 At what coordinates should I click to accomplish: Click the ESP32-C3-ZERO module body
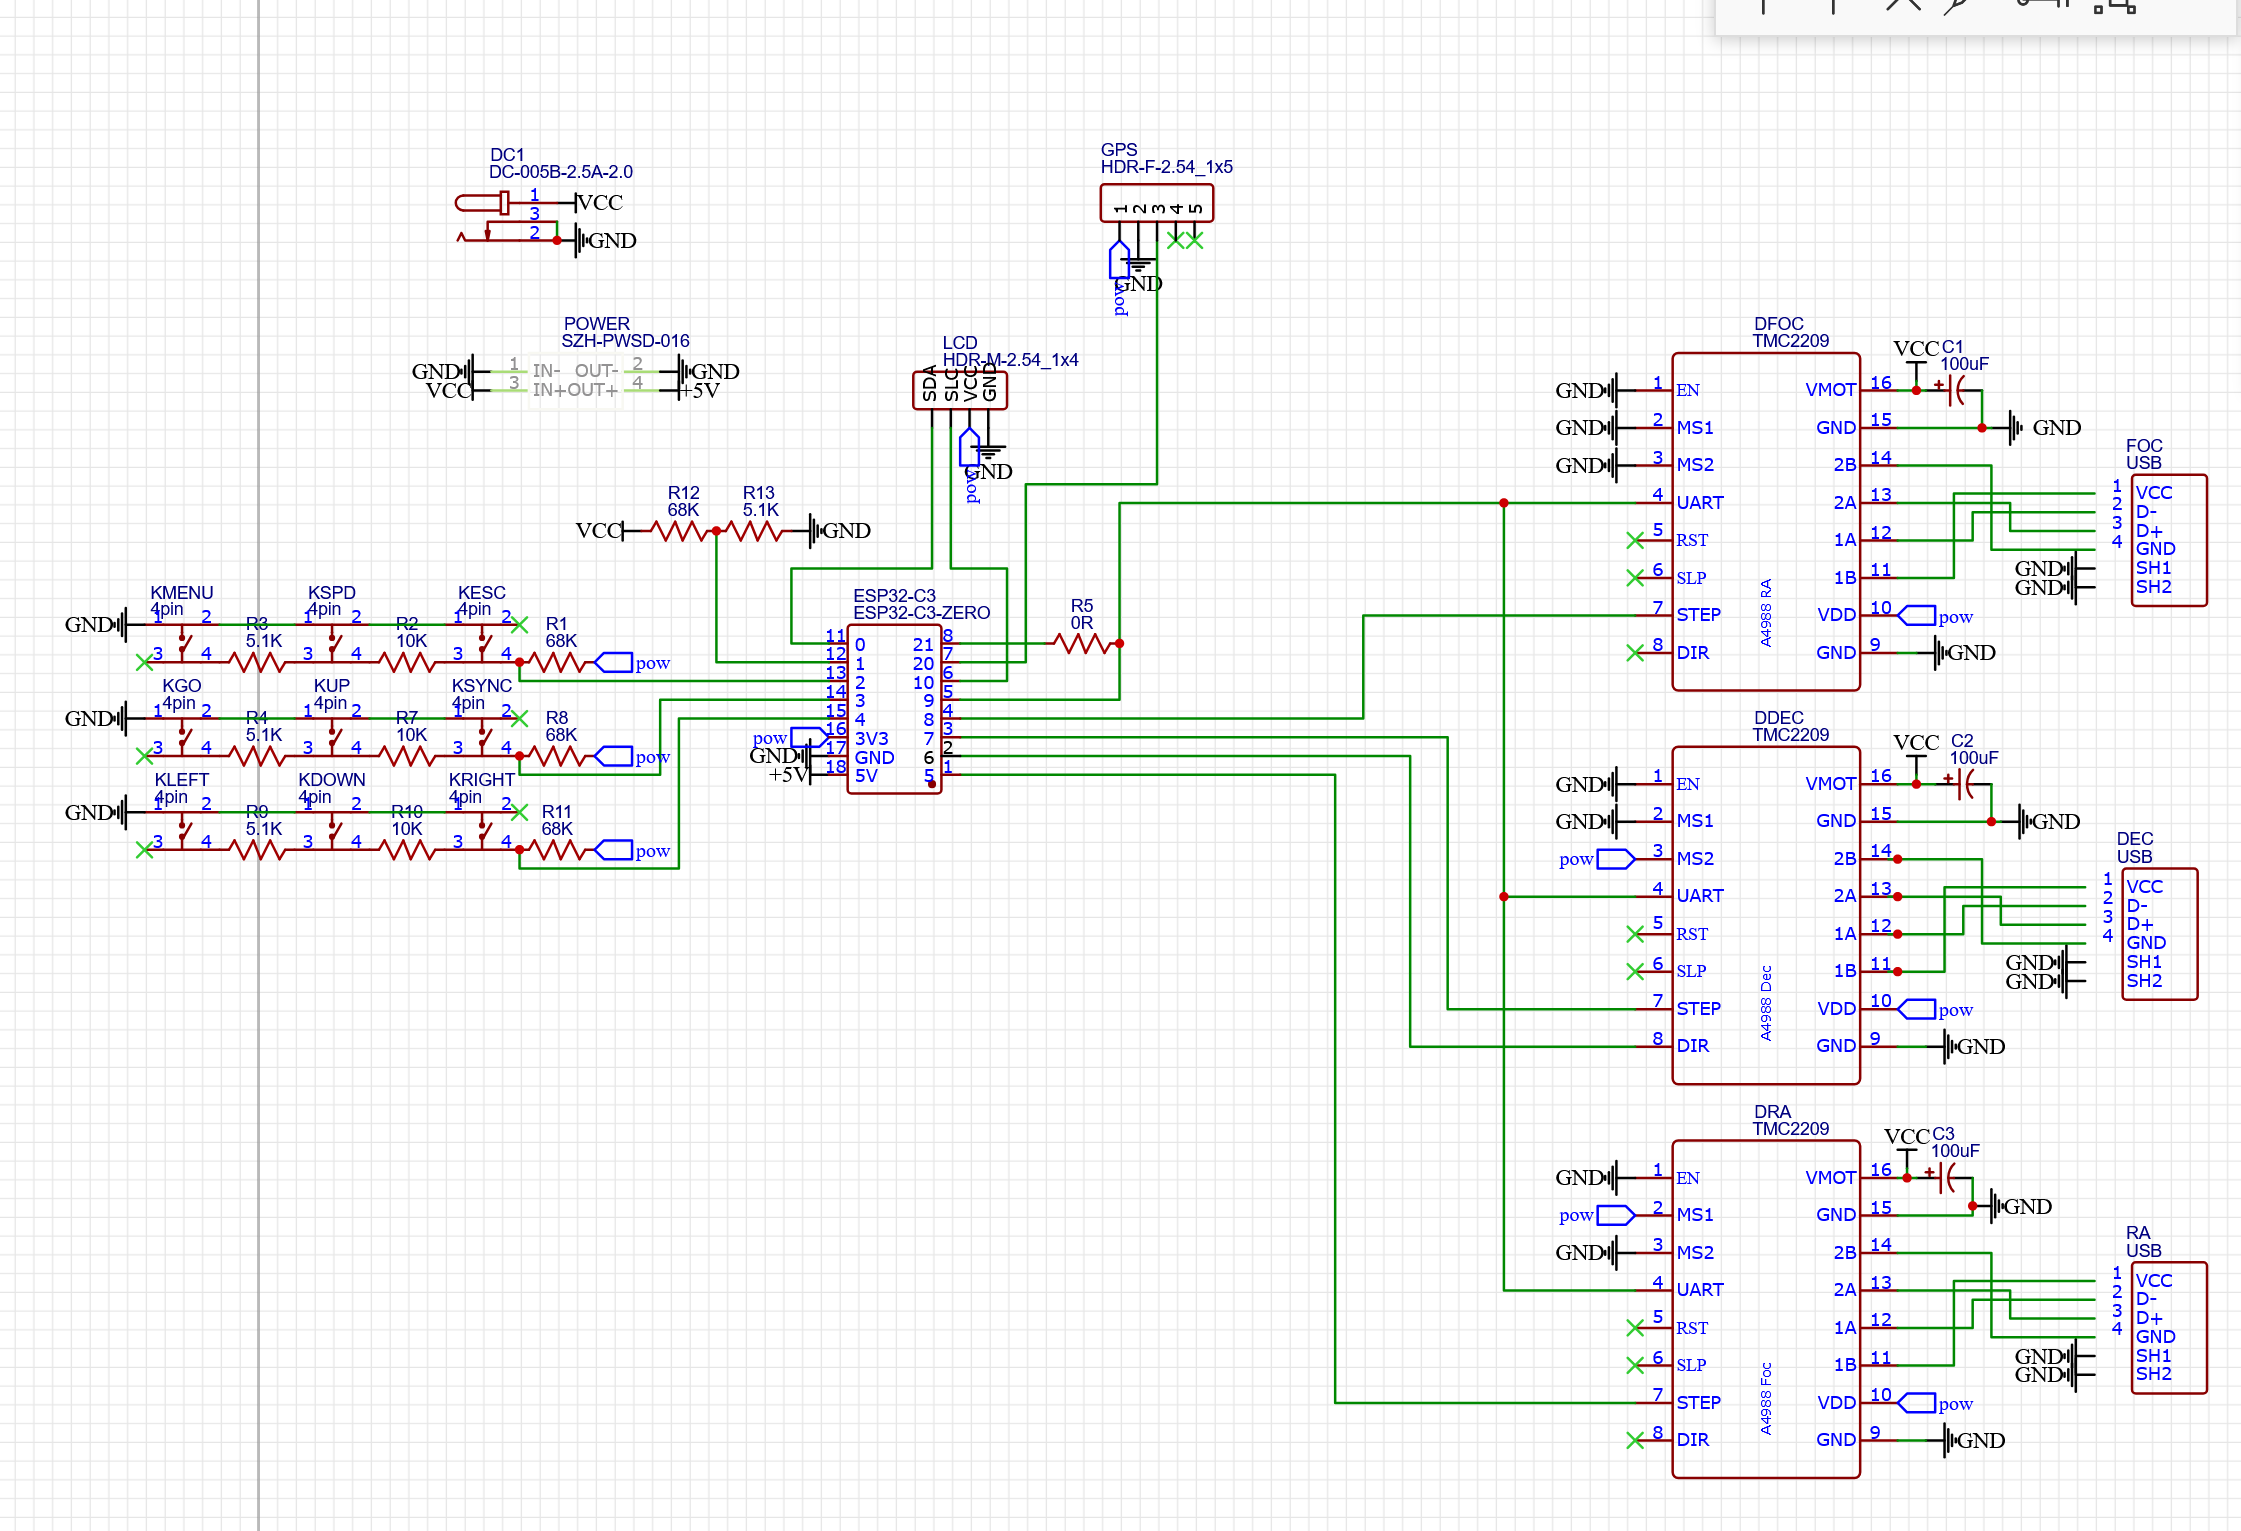pos(894,709)
